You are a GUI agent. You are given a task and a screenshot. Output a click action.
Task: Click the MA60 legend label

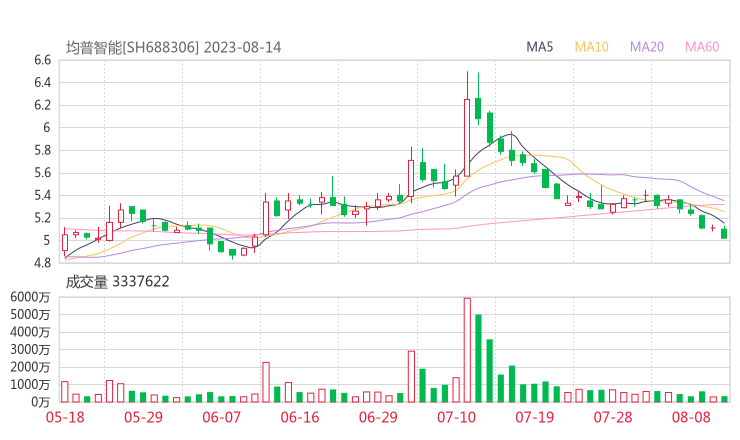tap(702, 47)
